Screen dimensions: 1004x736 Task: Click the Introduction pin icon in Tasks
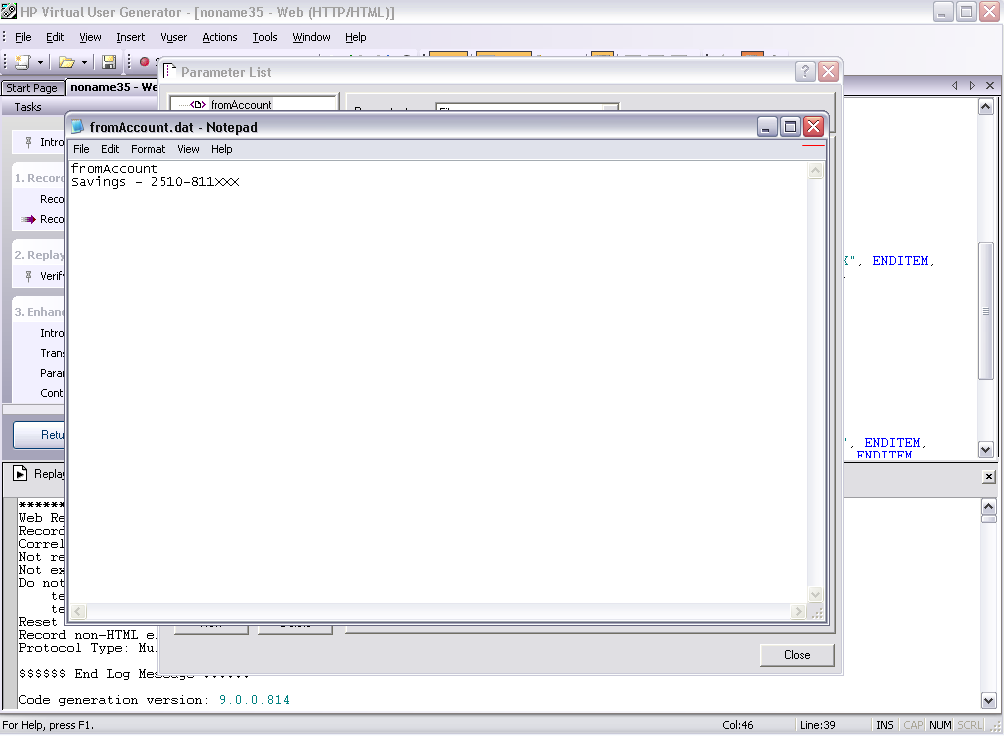pyautogui.click(x=28, y=142)
